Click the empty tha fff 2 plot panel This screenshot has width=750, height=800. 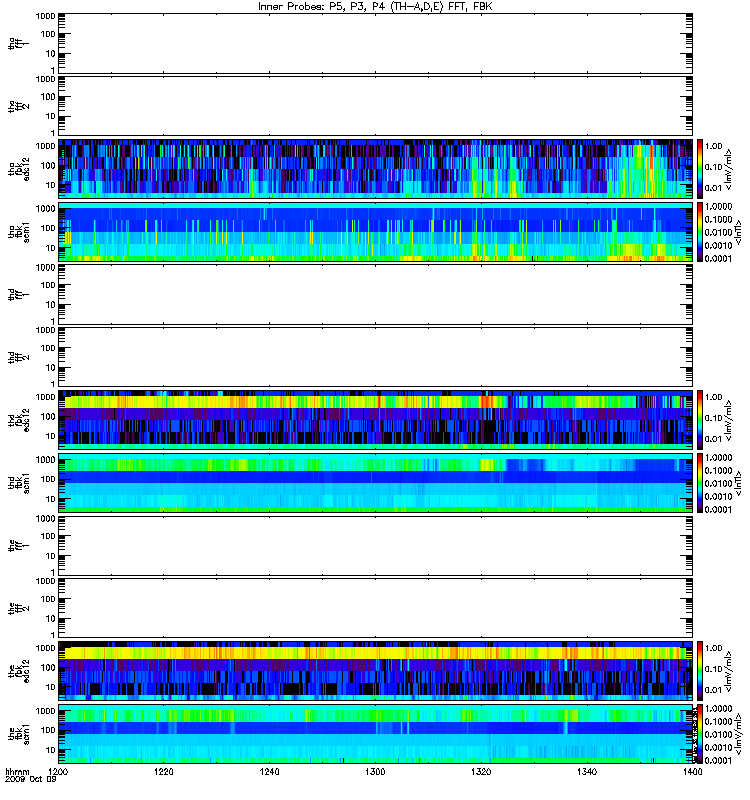[375, 106]
